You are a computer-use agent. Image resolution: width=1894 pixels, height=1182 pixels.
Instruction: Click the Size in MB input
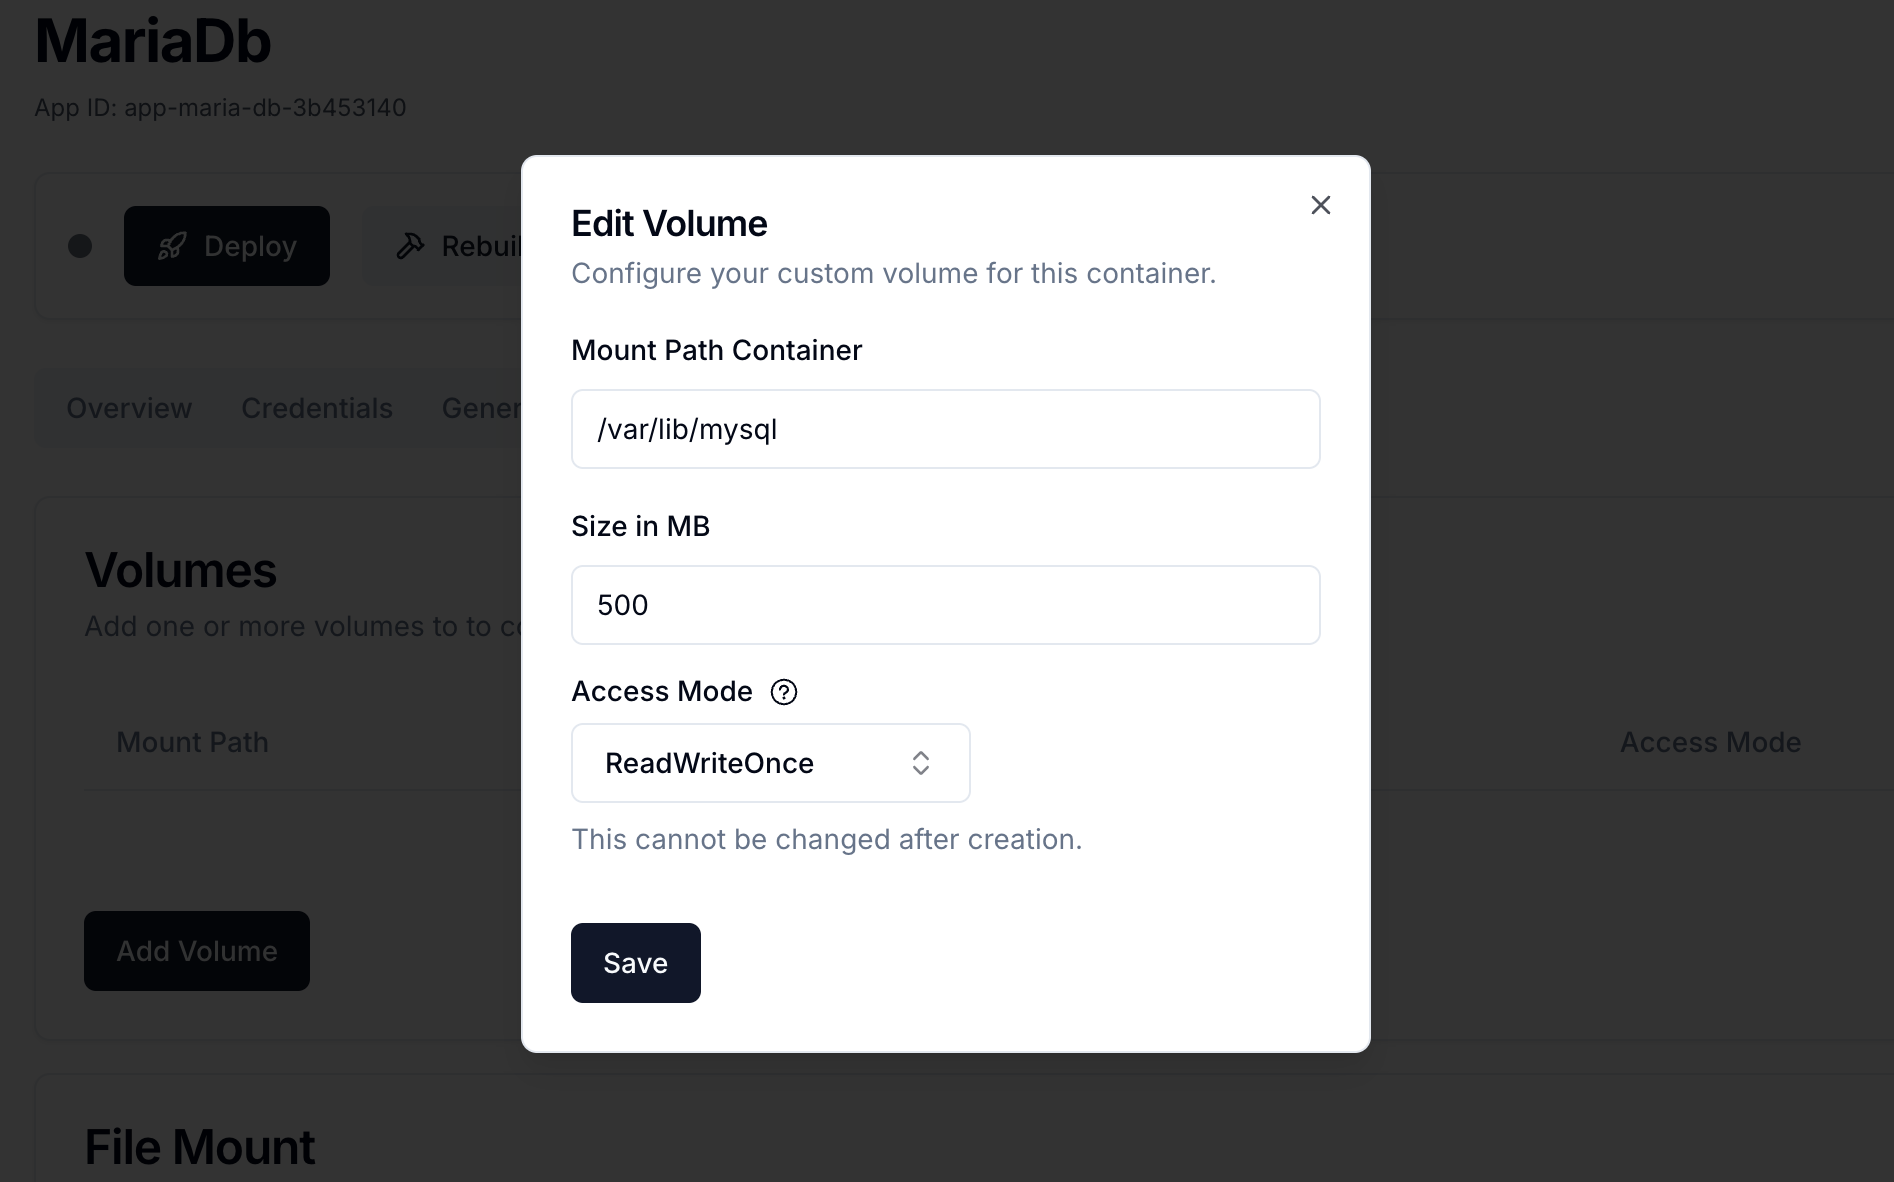[945, 605]
